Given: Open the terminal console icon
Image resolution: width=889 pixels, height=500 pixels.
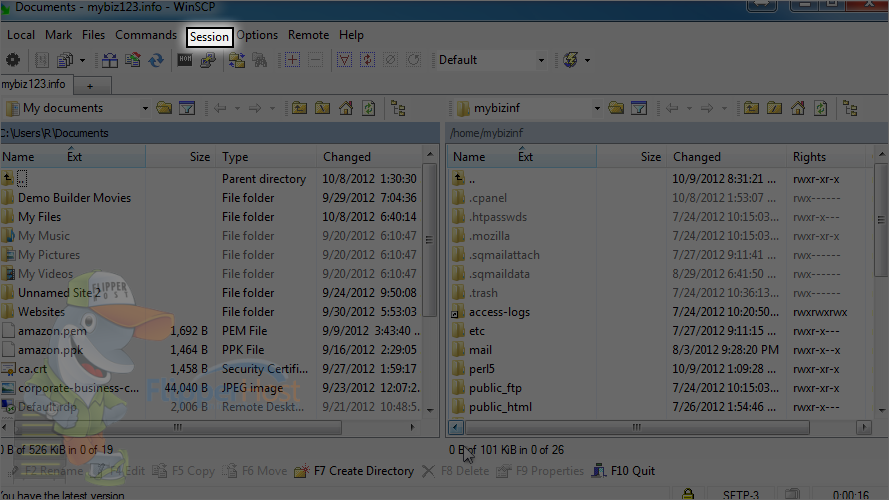Looking at the screenshot, I should [185, 60].
